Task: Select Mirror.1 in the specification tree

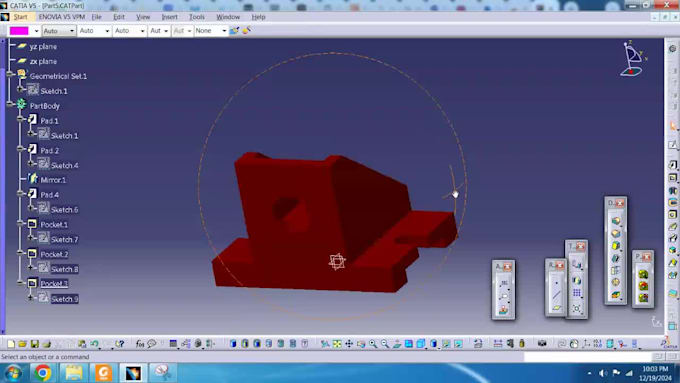Action: [x=53, y=180]
